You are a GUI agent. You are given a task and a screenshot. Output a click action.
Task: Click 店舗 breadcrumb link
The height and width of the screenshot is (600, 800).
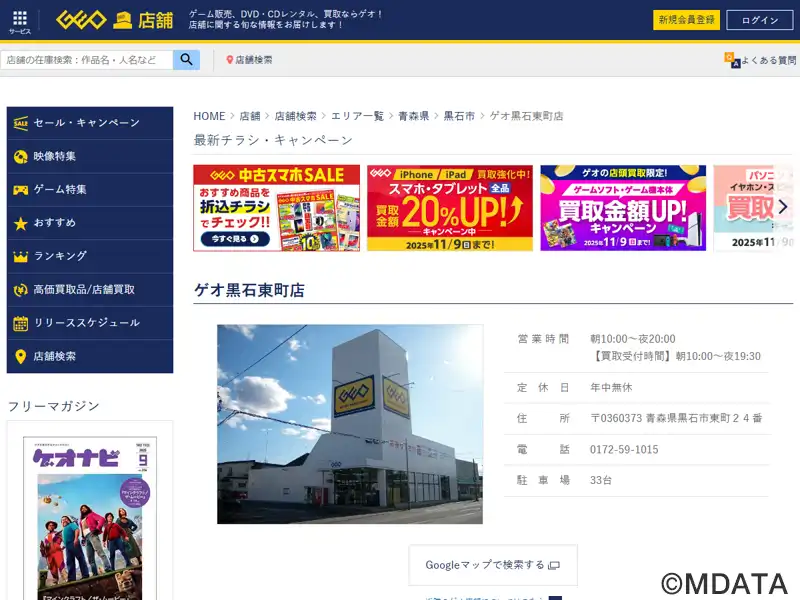point(250,116)
